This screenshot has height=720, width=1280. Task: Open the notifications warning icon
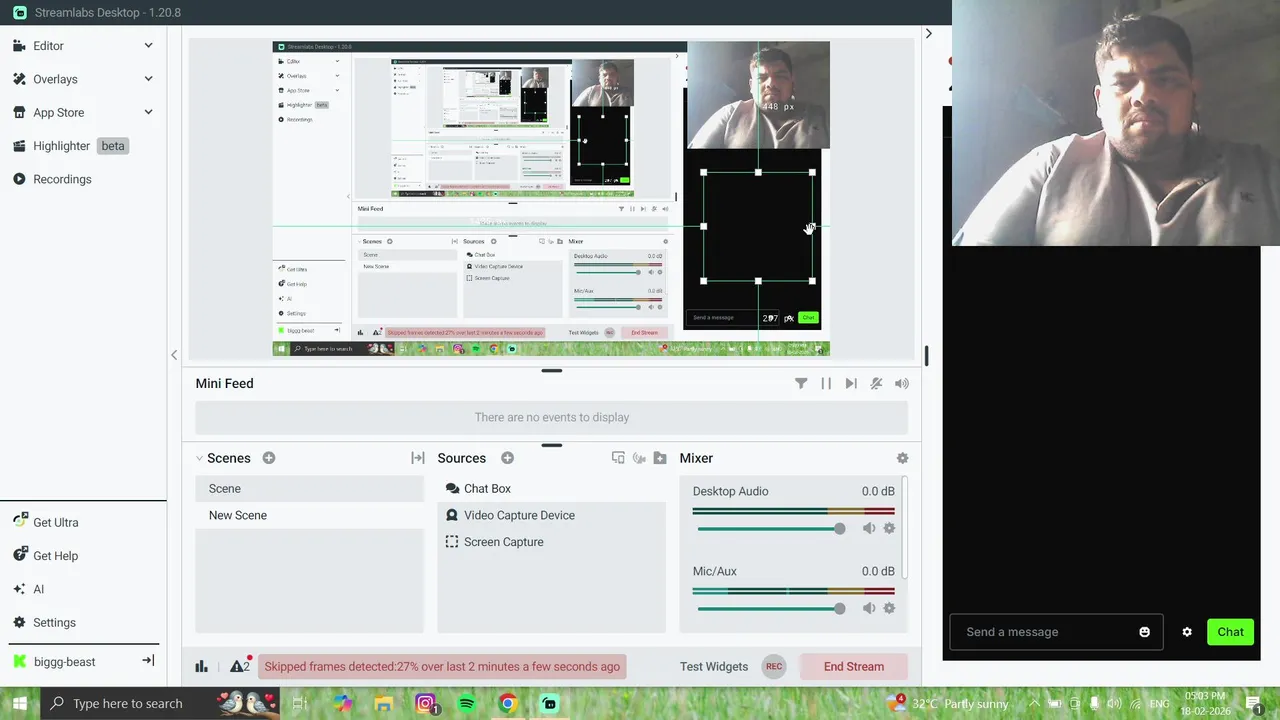240,665
